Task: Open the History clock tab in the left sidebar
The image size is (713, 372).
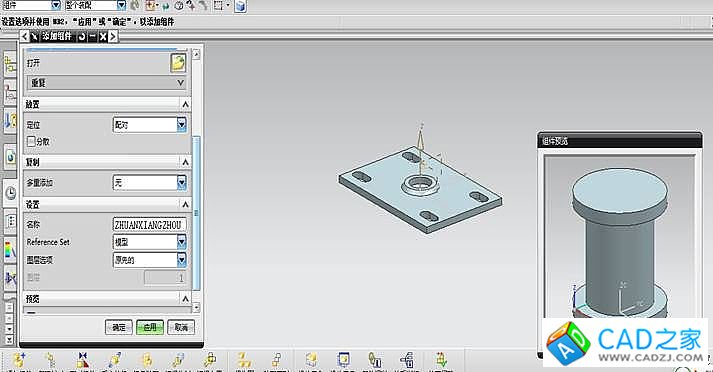Action: pyautogui.click(x=10, y=193)
